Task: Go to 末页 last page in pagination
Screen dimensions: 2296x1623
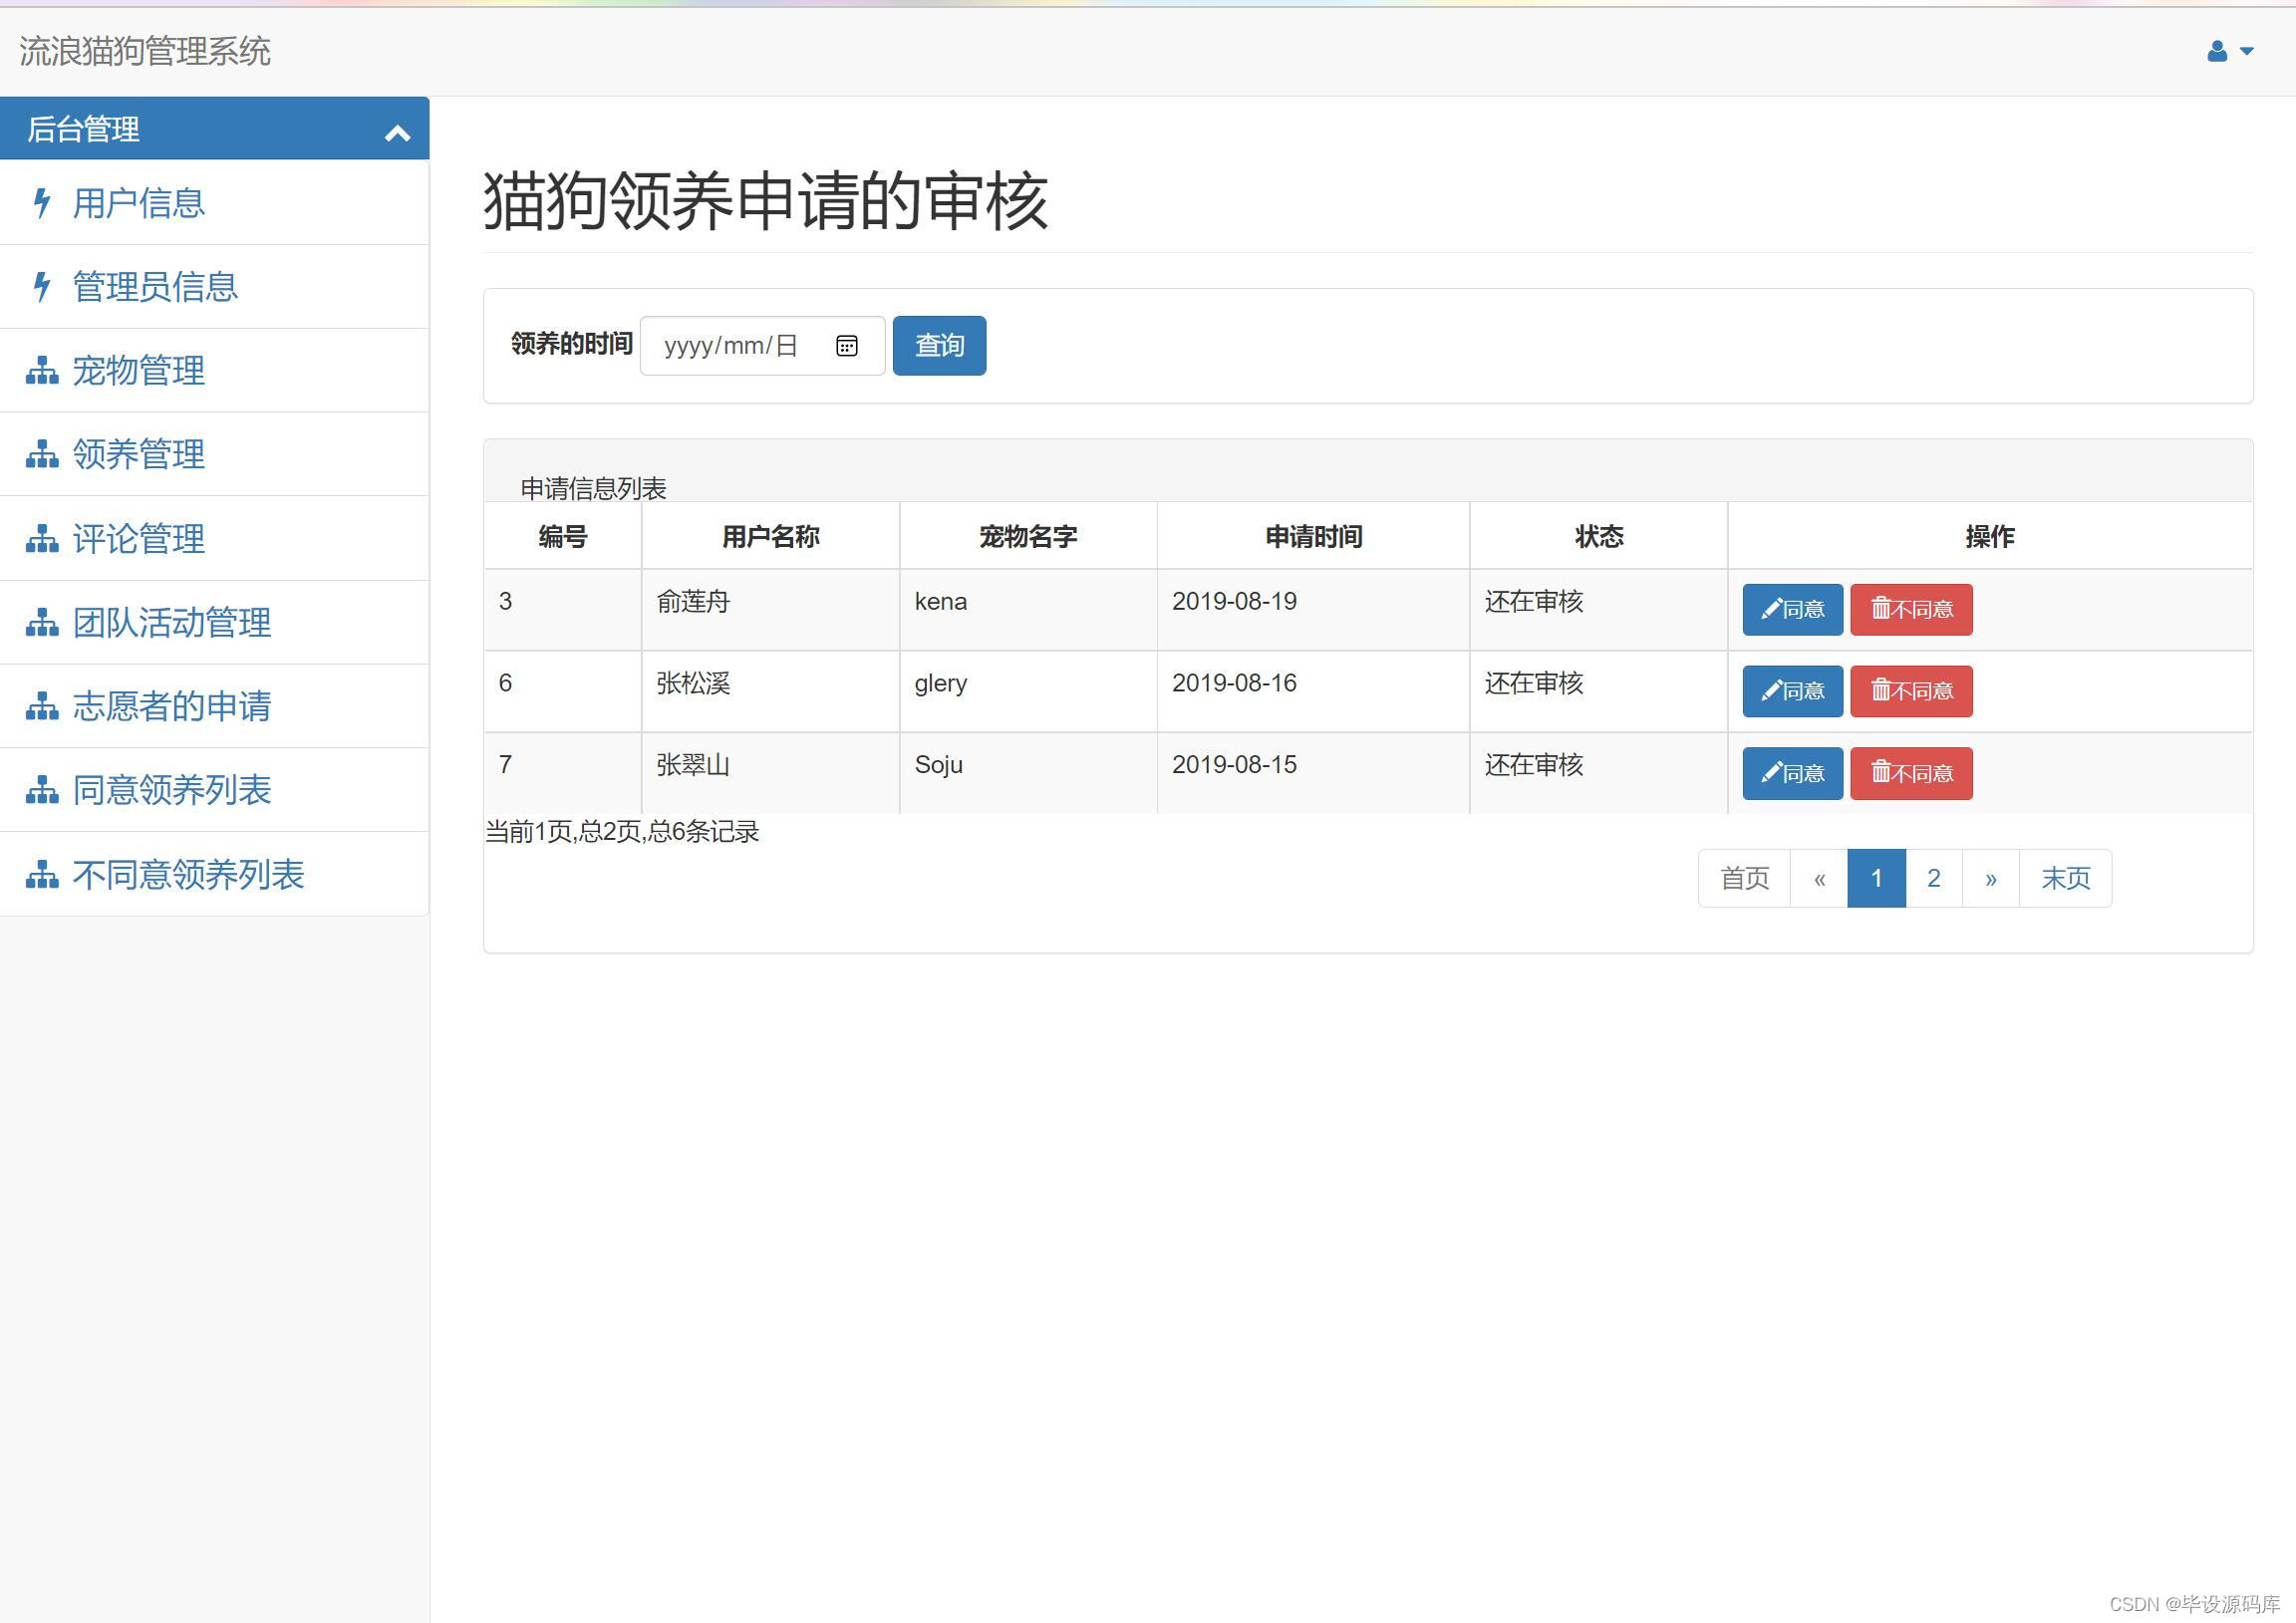Action: [x=2066, y=879]
